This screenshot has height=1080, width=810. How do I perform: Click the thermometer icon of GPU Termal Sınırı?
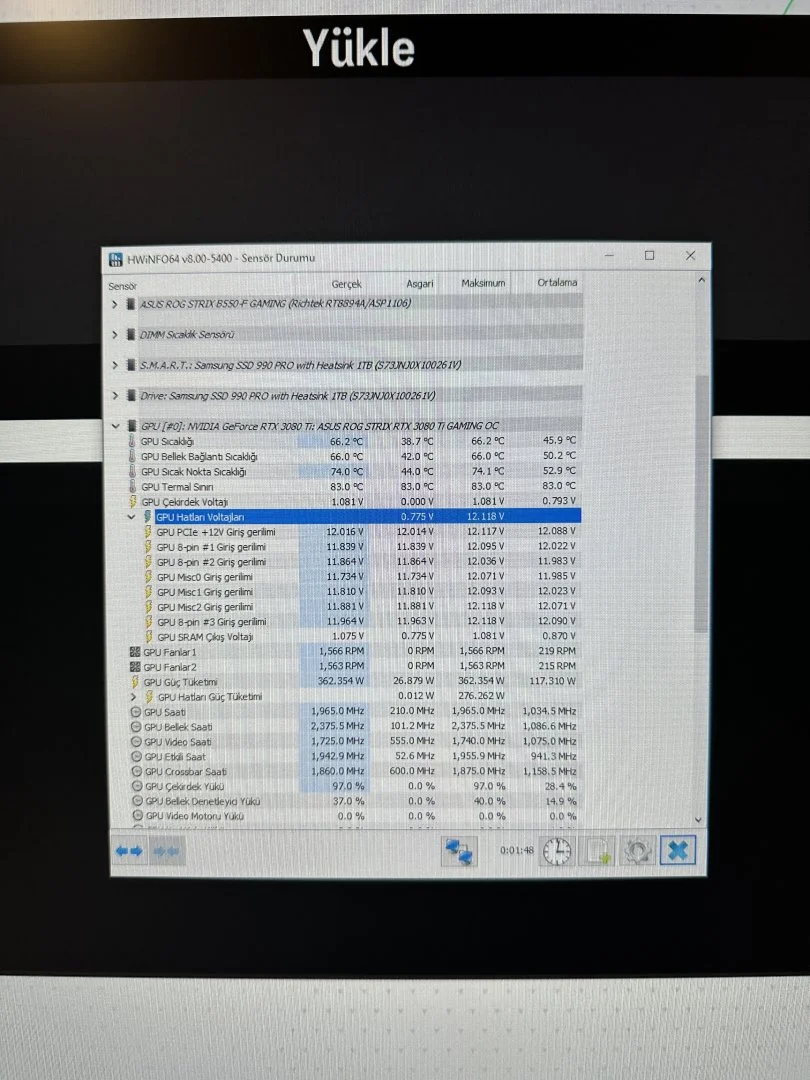(x=132, y=487)
